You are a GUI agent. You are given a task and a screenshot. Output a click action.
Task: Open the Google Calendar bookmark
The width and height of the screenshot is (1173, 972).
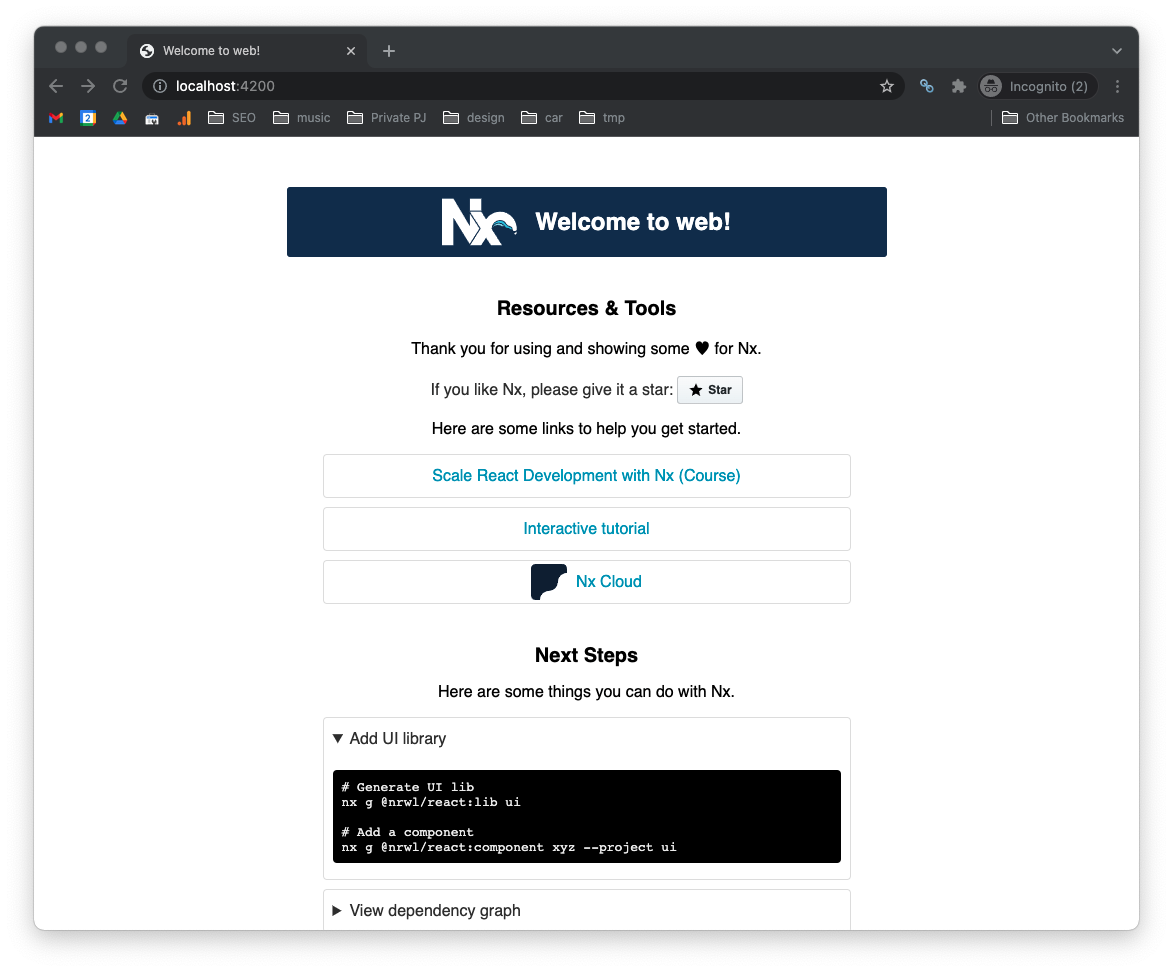[x=88, y=118]
